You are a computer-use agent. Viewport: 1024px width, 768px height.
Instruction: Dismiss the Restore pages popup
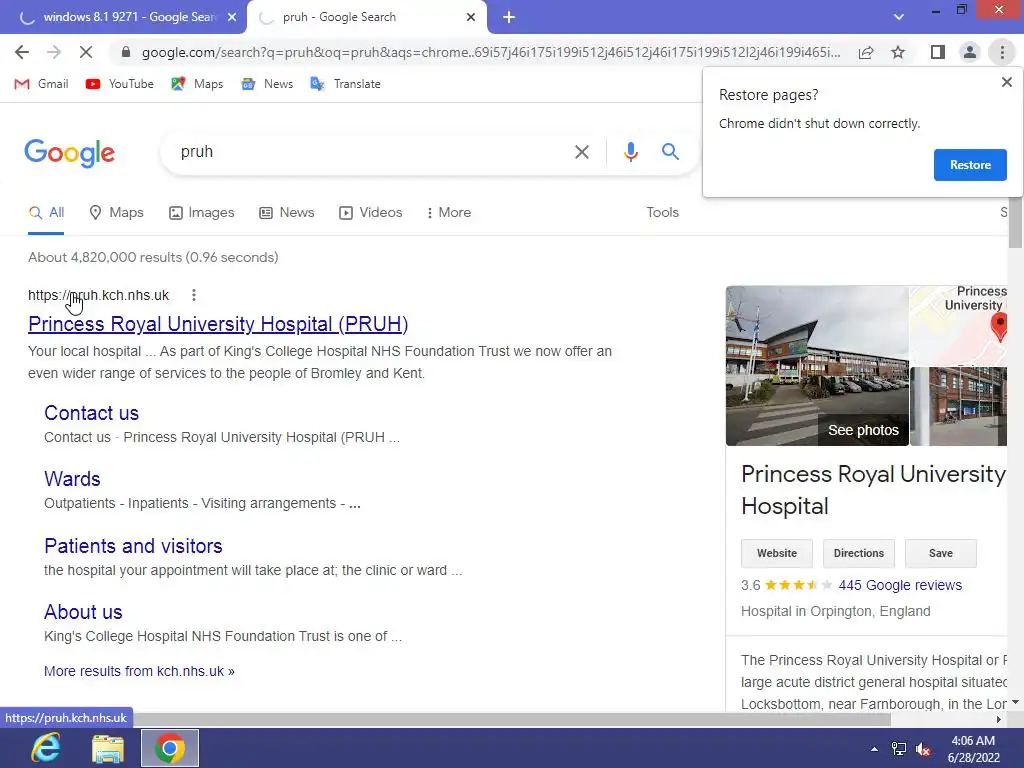click(1006, 82)
